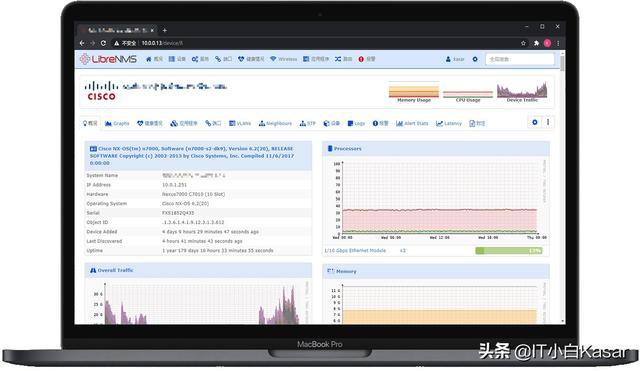Click the green 17% processor usage bar

(509, 251)
